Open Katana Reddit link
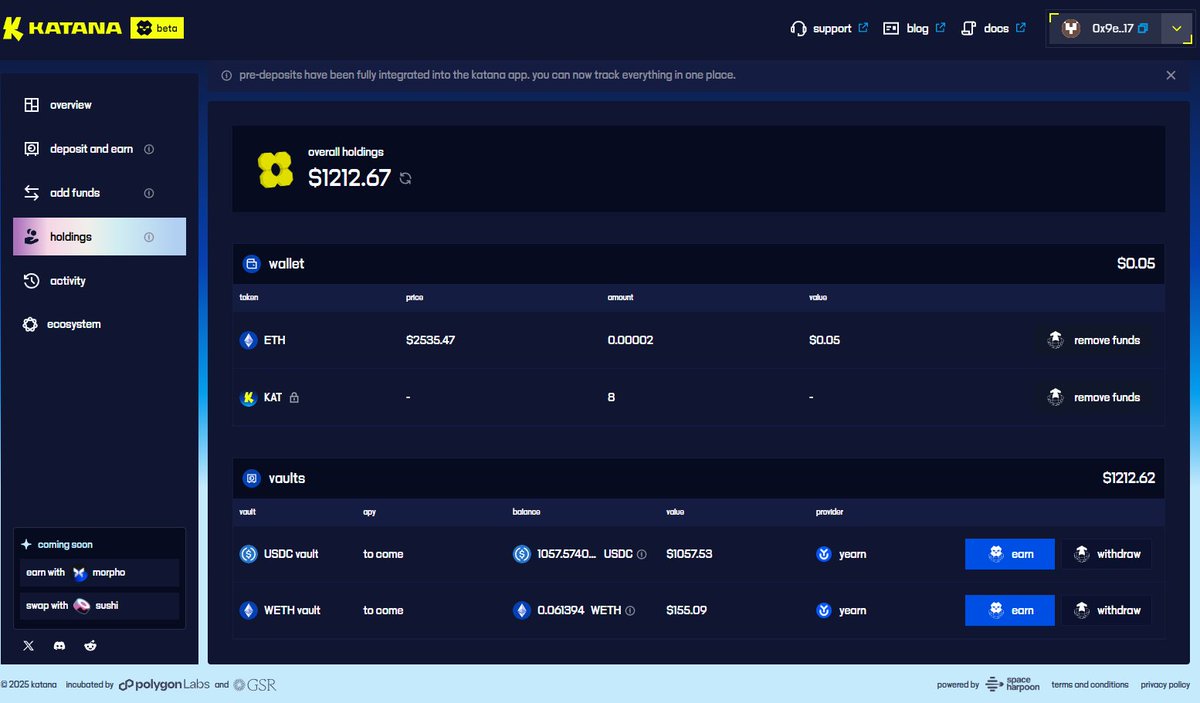This screenshot has height=703, width=1200. click(x=91, y=646)
